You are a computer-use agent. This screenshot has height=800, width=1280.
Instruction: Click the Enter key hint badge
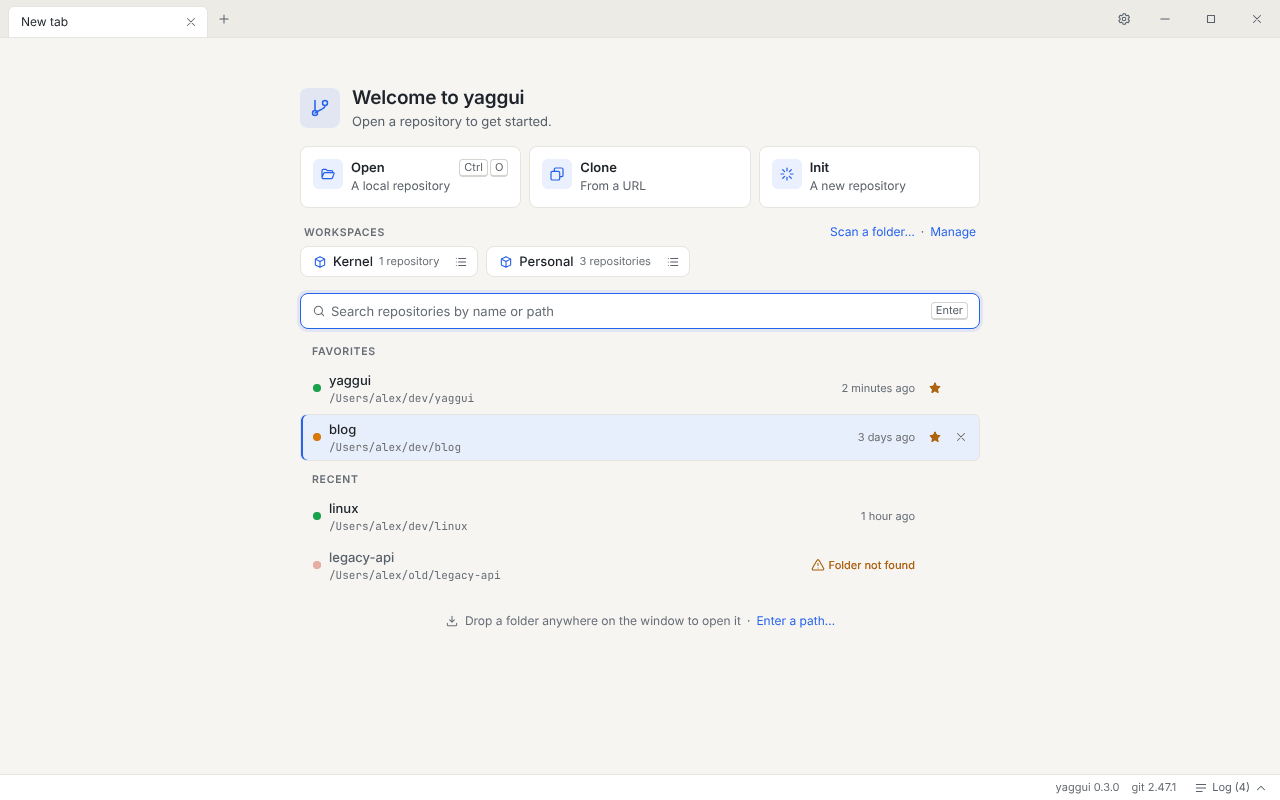click(x=949, y=311)
